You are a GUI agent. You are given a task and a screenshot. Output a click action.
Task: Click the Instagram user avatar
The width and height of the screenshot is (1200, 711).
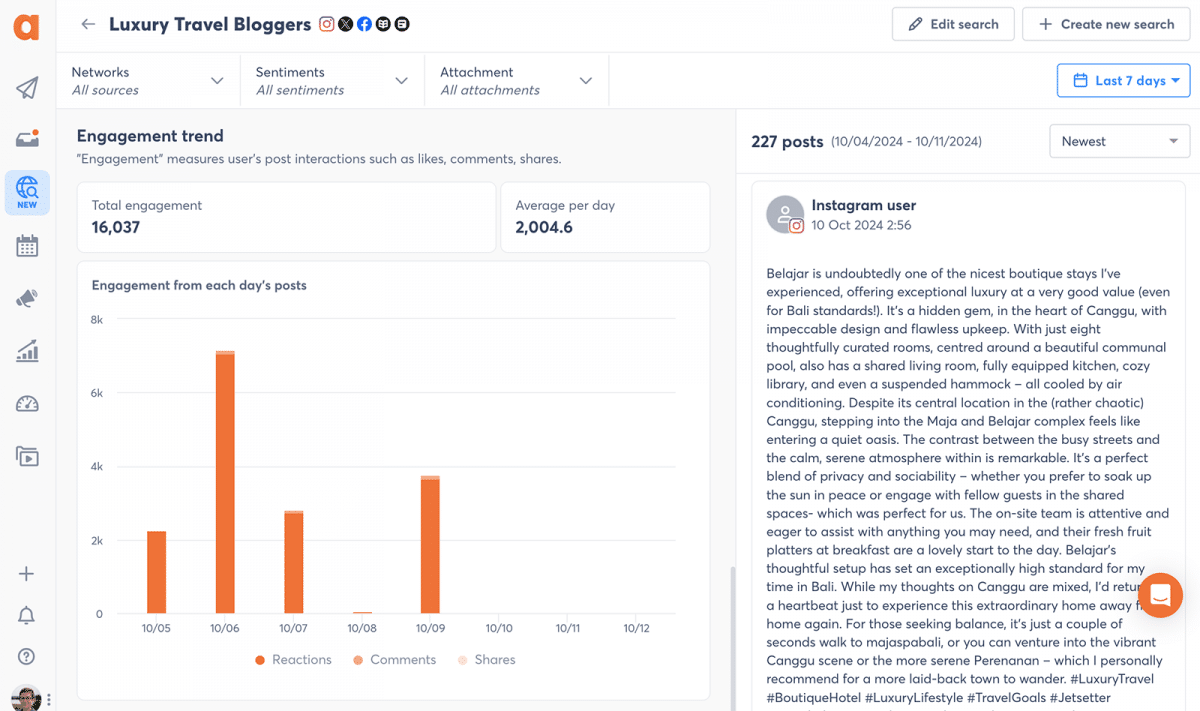point(785,215)
